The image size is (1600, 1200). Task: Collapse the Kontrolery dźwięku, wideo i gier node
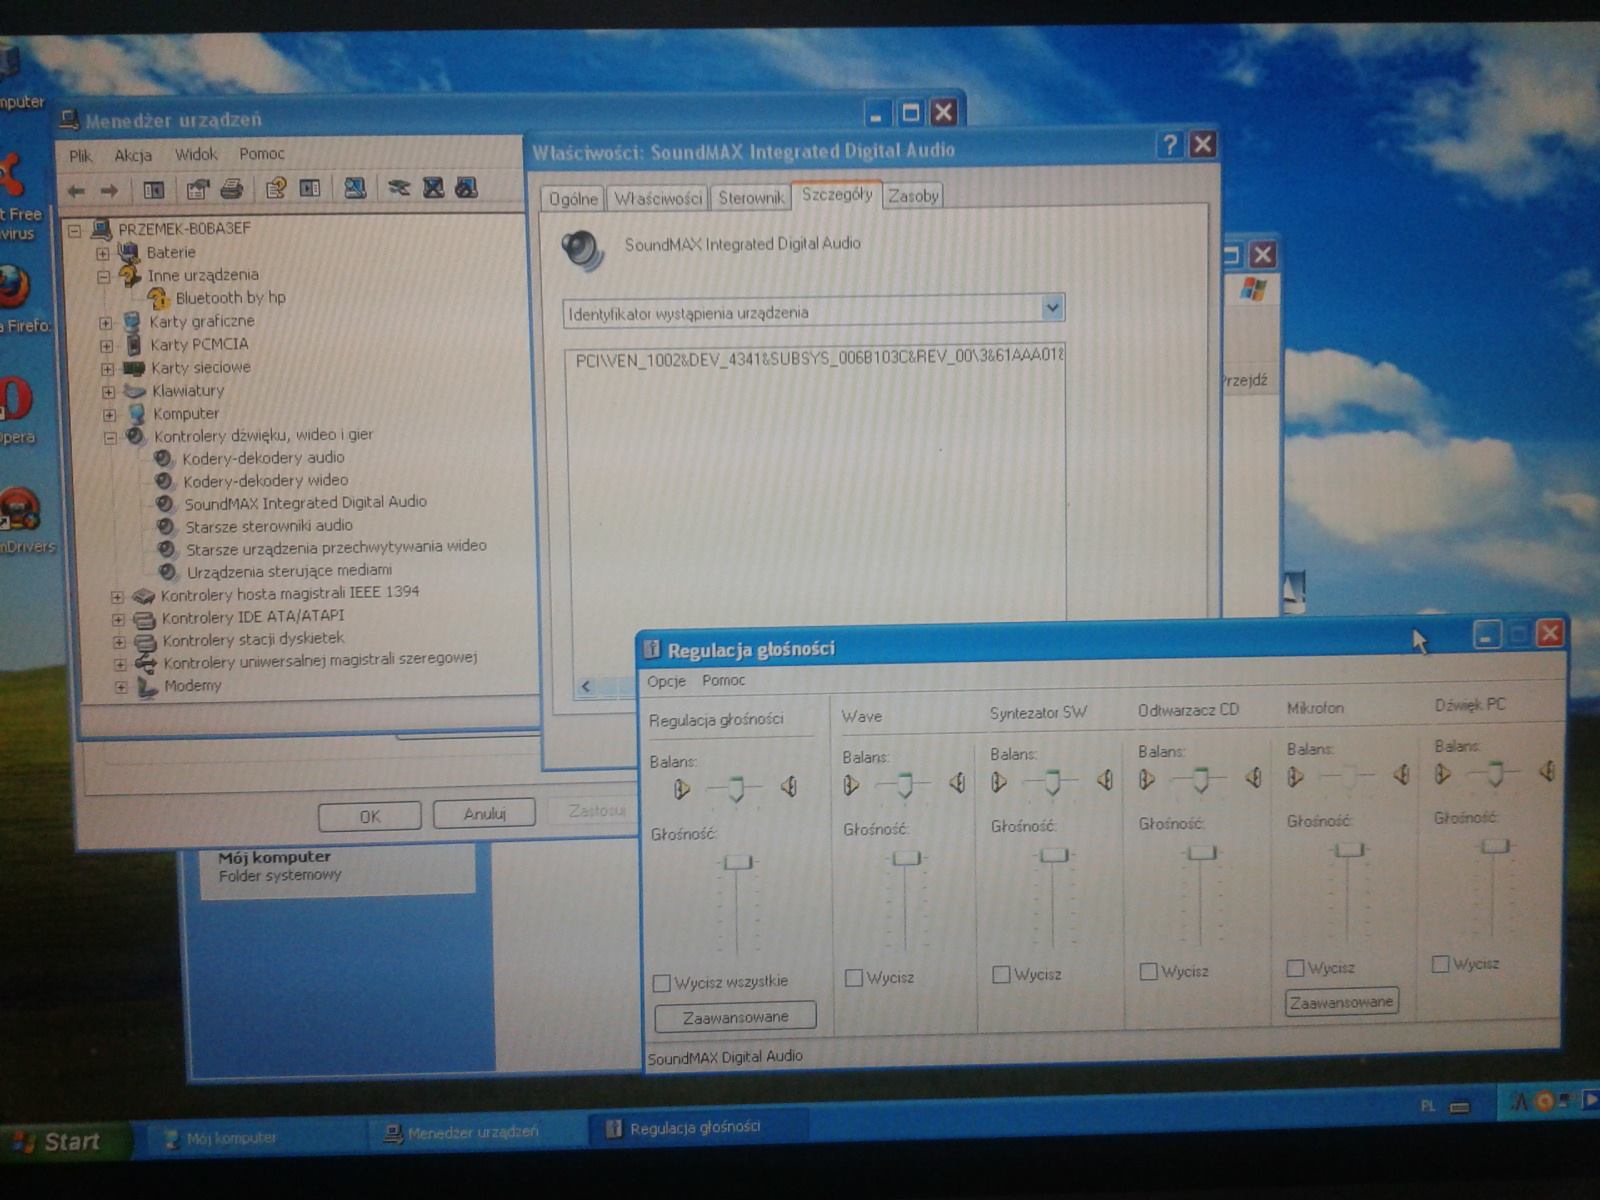110,437
